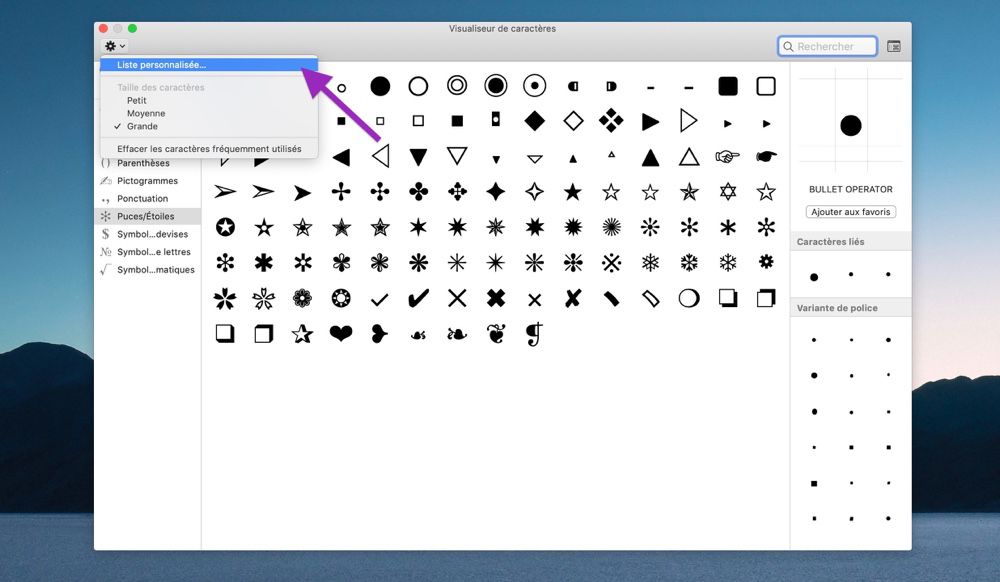Screen dimensions: 1000x582
Task: Select the Puces/Étoiles category
Action: pos(148,217)
